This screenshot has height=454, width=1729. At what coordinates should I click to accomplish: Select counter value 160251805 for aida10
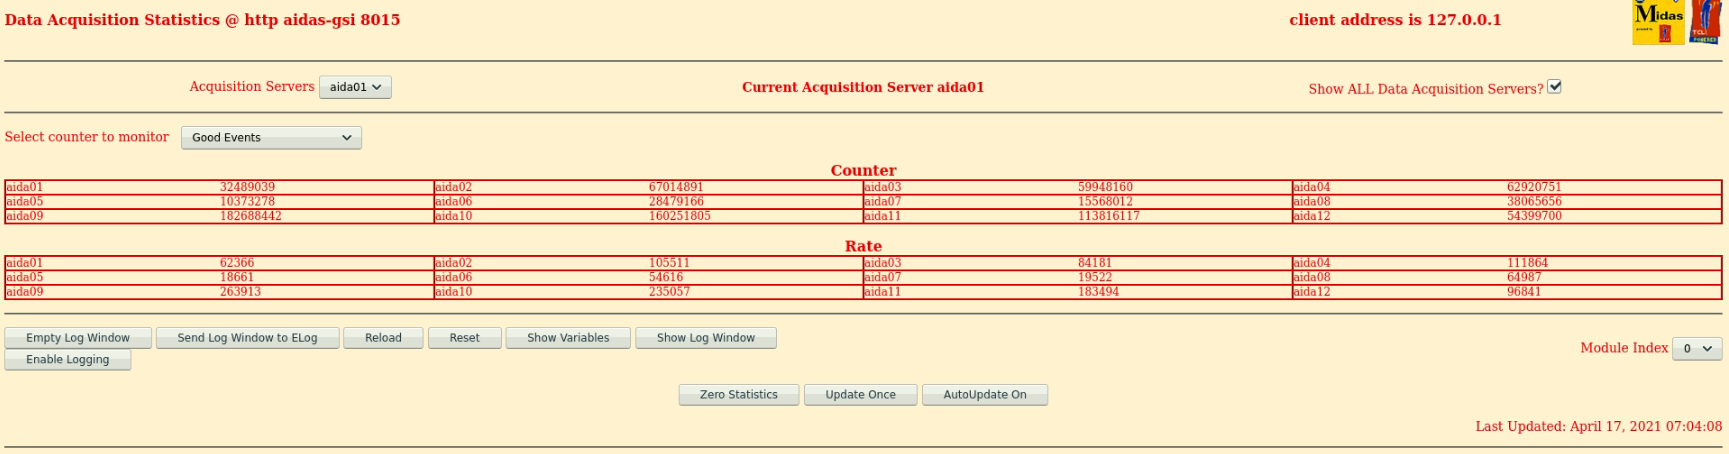tap(680, 216)
